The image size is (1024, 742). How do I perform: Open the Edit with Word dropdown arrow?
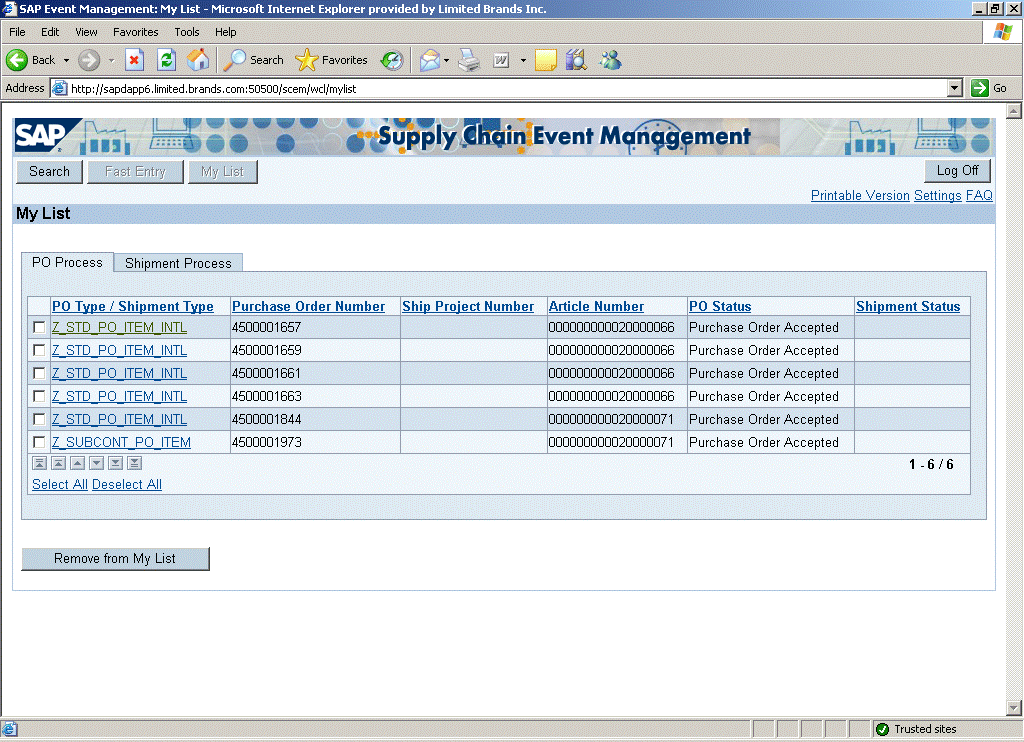pos(523,60)
